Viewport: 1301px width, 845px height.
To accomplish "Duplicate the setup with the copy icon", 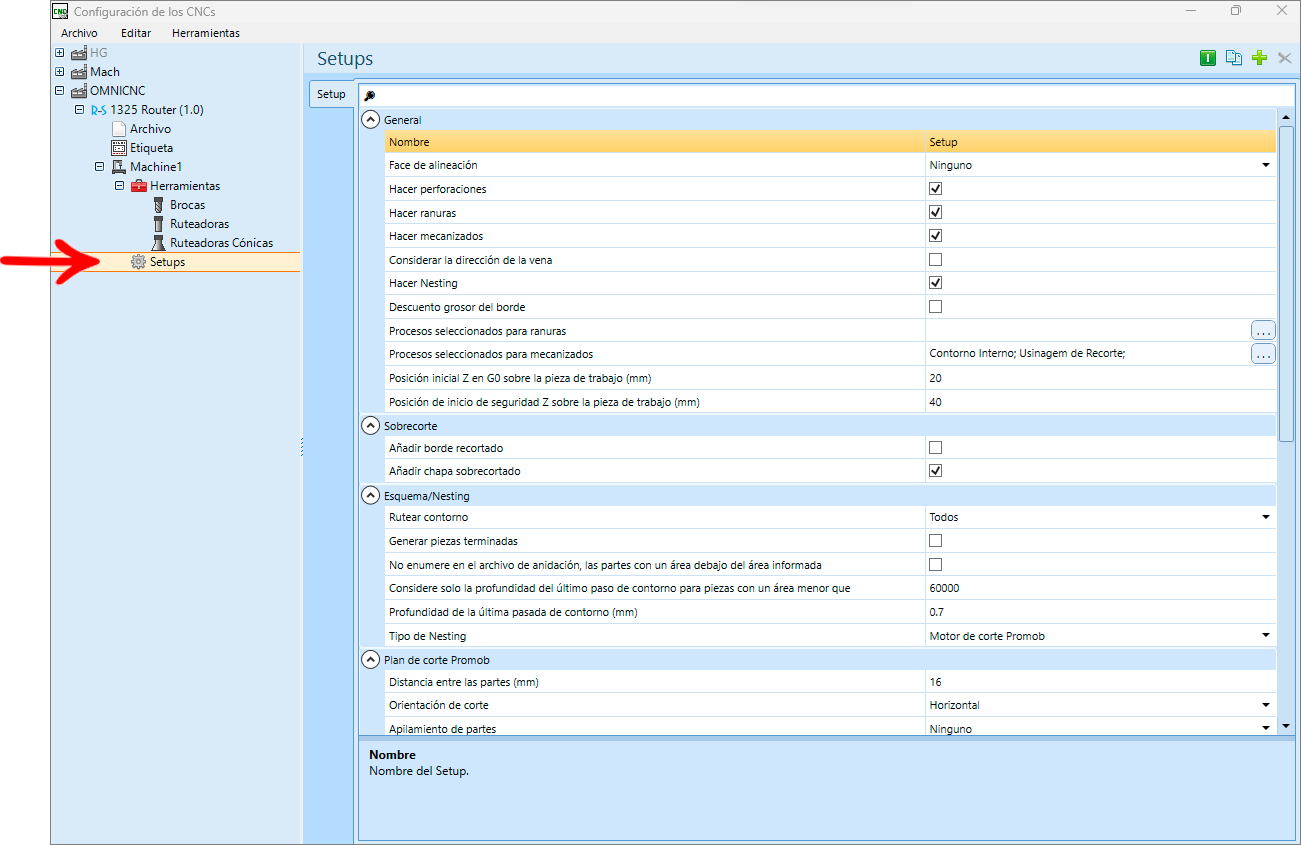I will pos(1234,59).
